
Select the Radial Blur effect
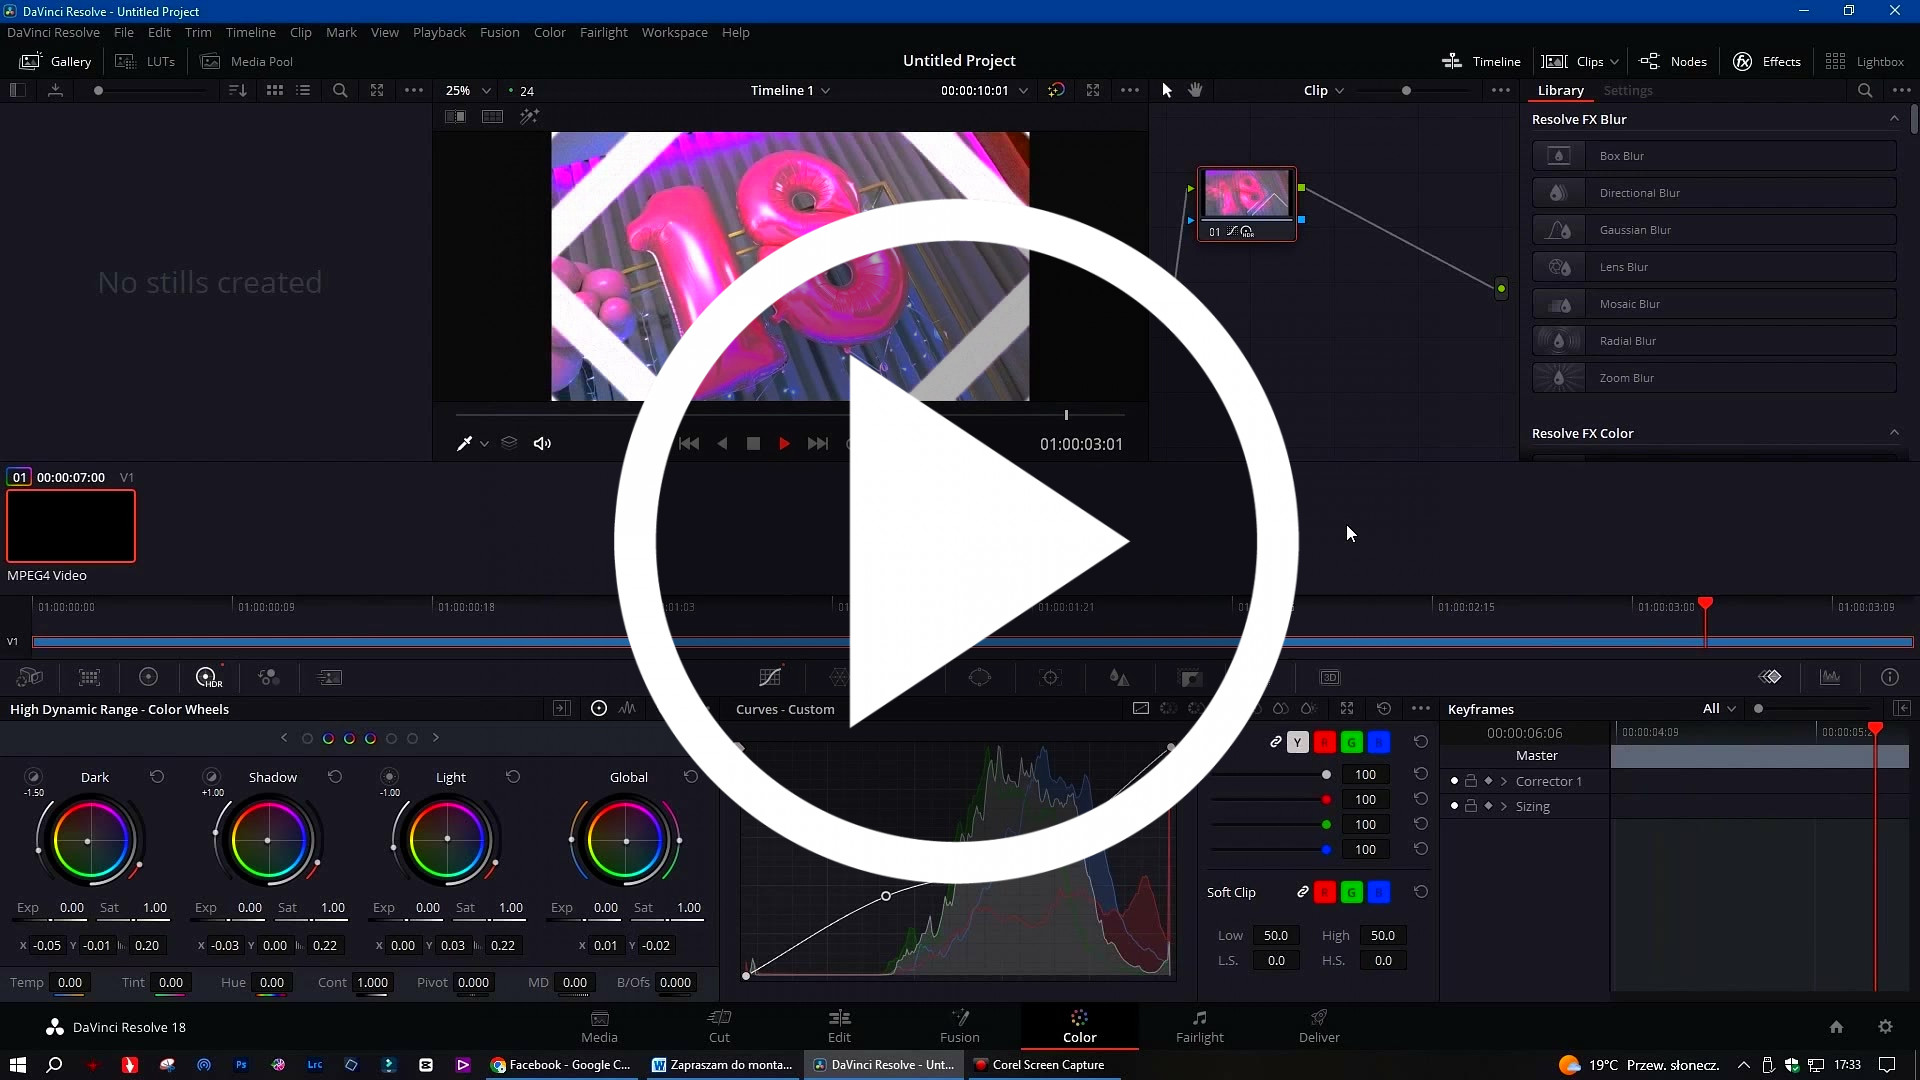pos(1714,341)
